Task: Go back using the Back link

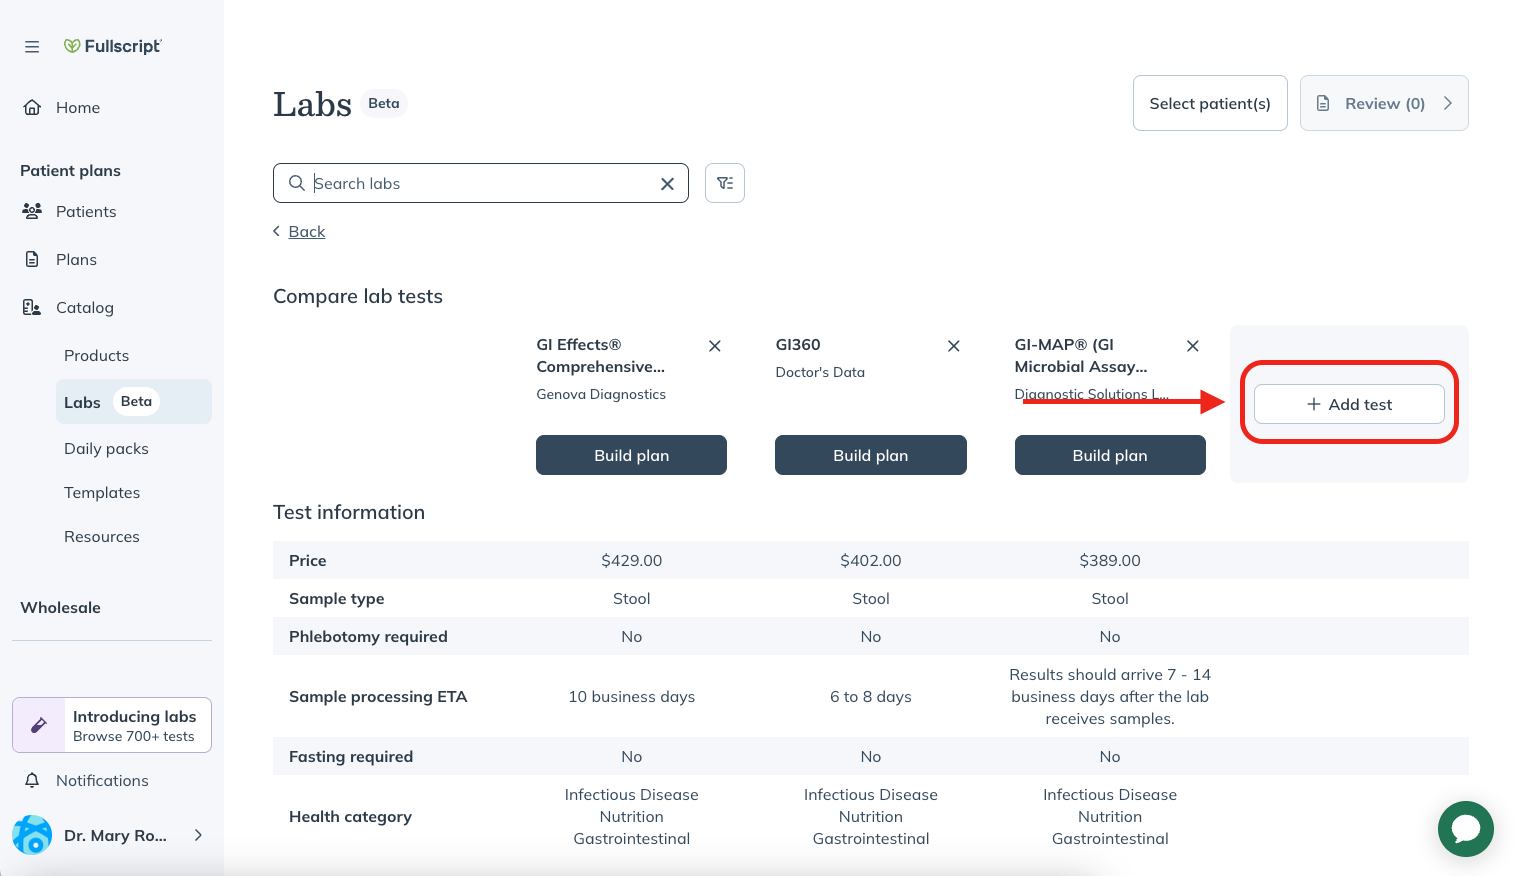Action: click(x=306, y=231)
